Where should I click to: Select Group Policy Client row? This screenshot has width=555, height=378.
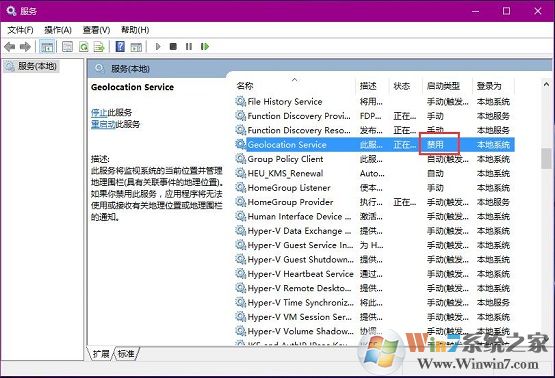(374, 159)
